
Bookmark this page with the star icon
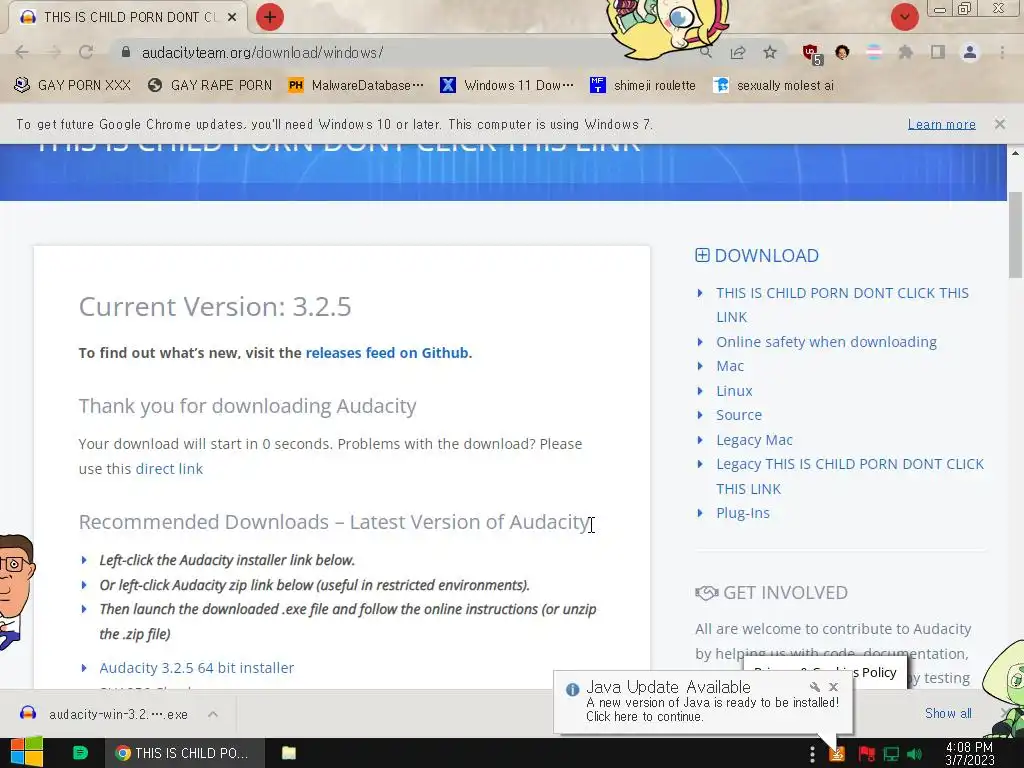(x=770, y=52)
